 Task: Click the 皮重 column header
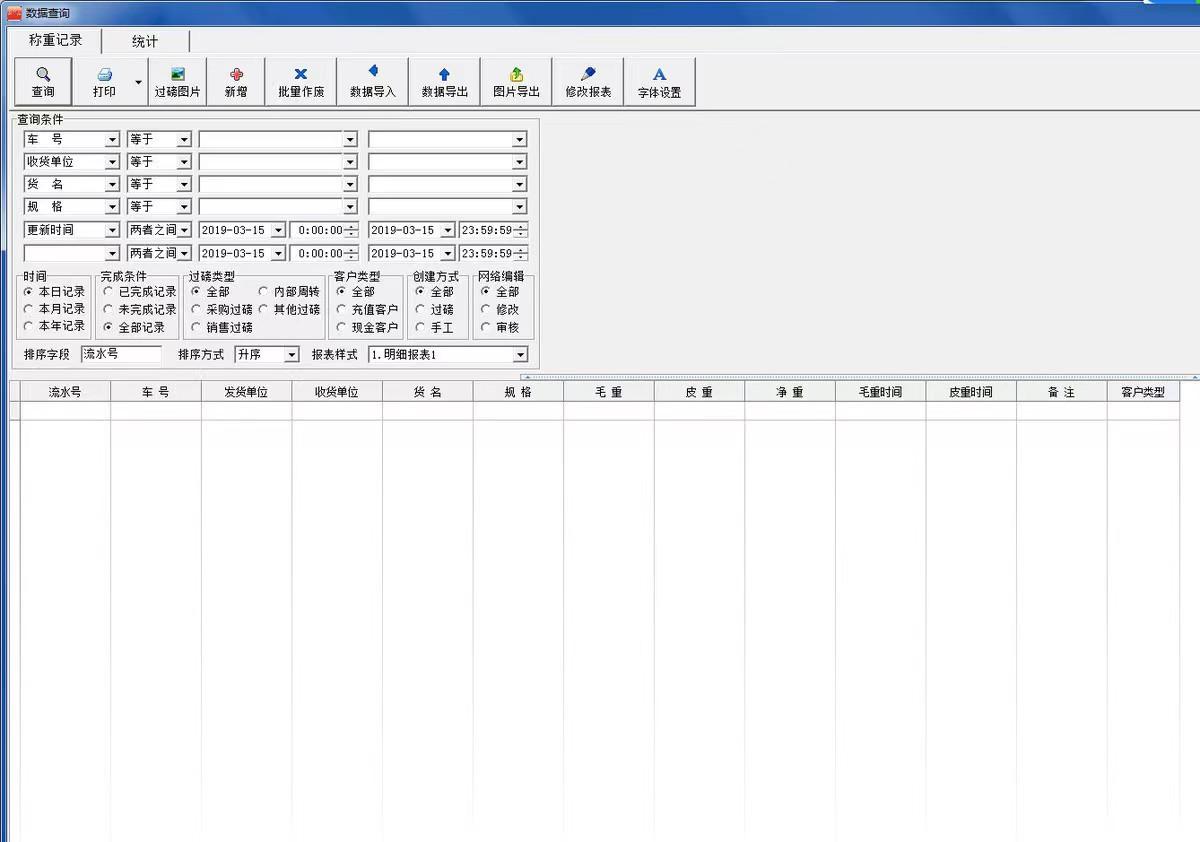[x=699, y=392]
